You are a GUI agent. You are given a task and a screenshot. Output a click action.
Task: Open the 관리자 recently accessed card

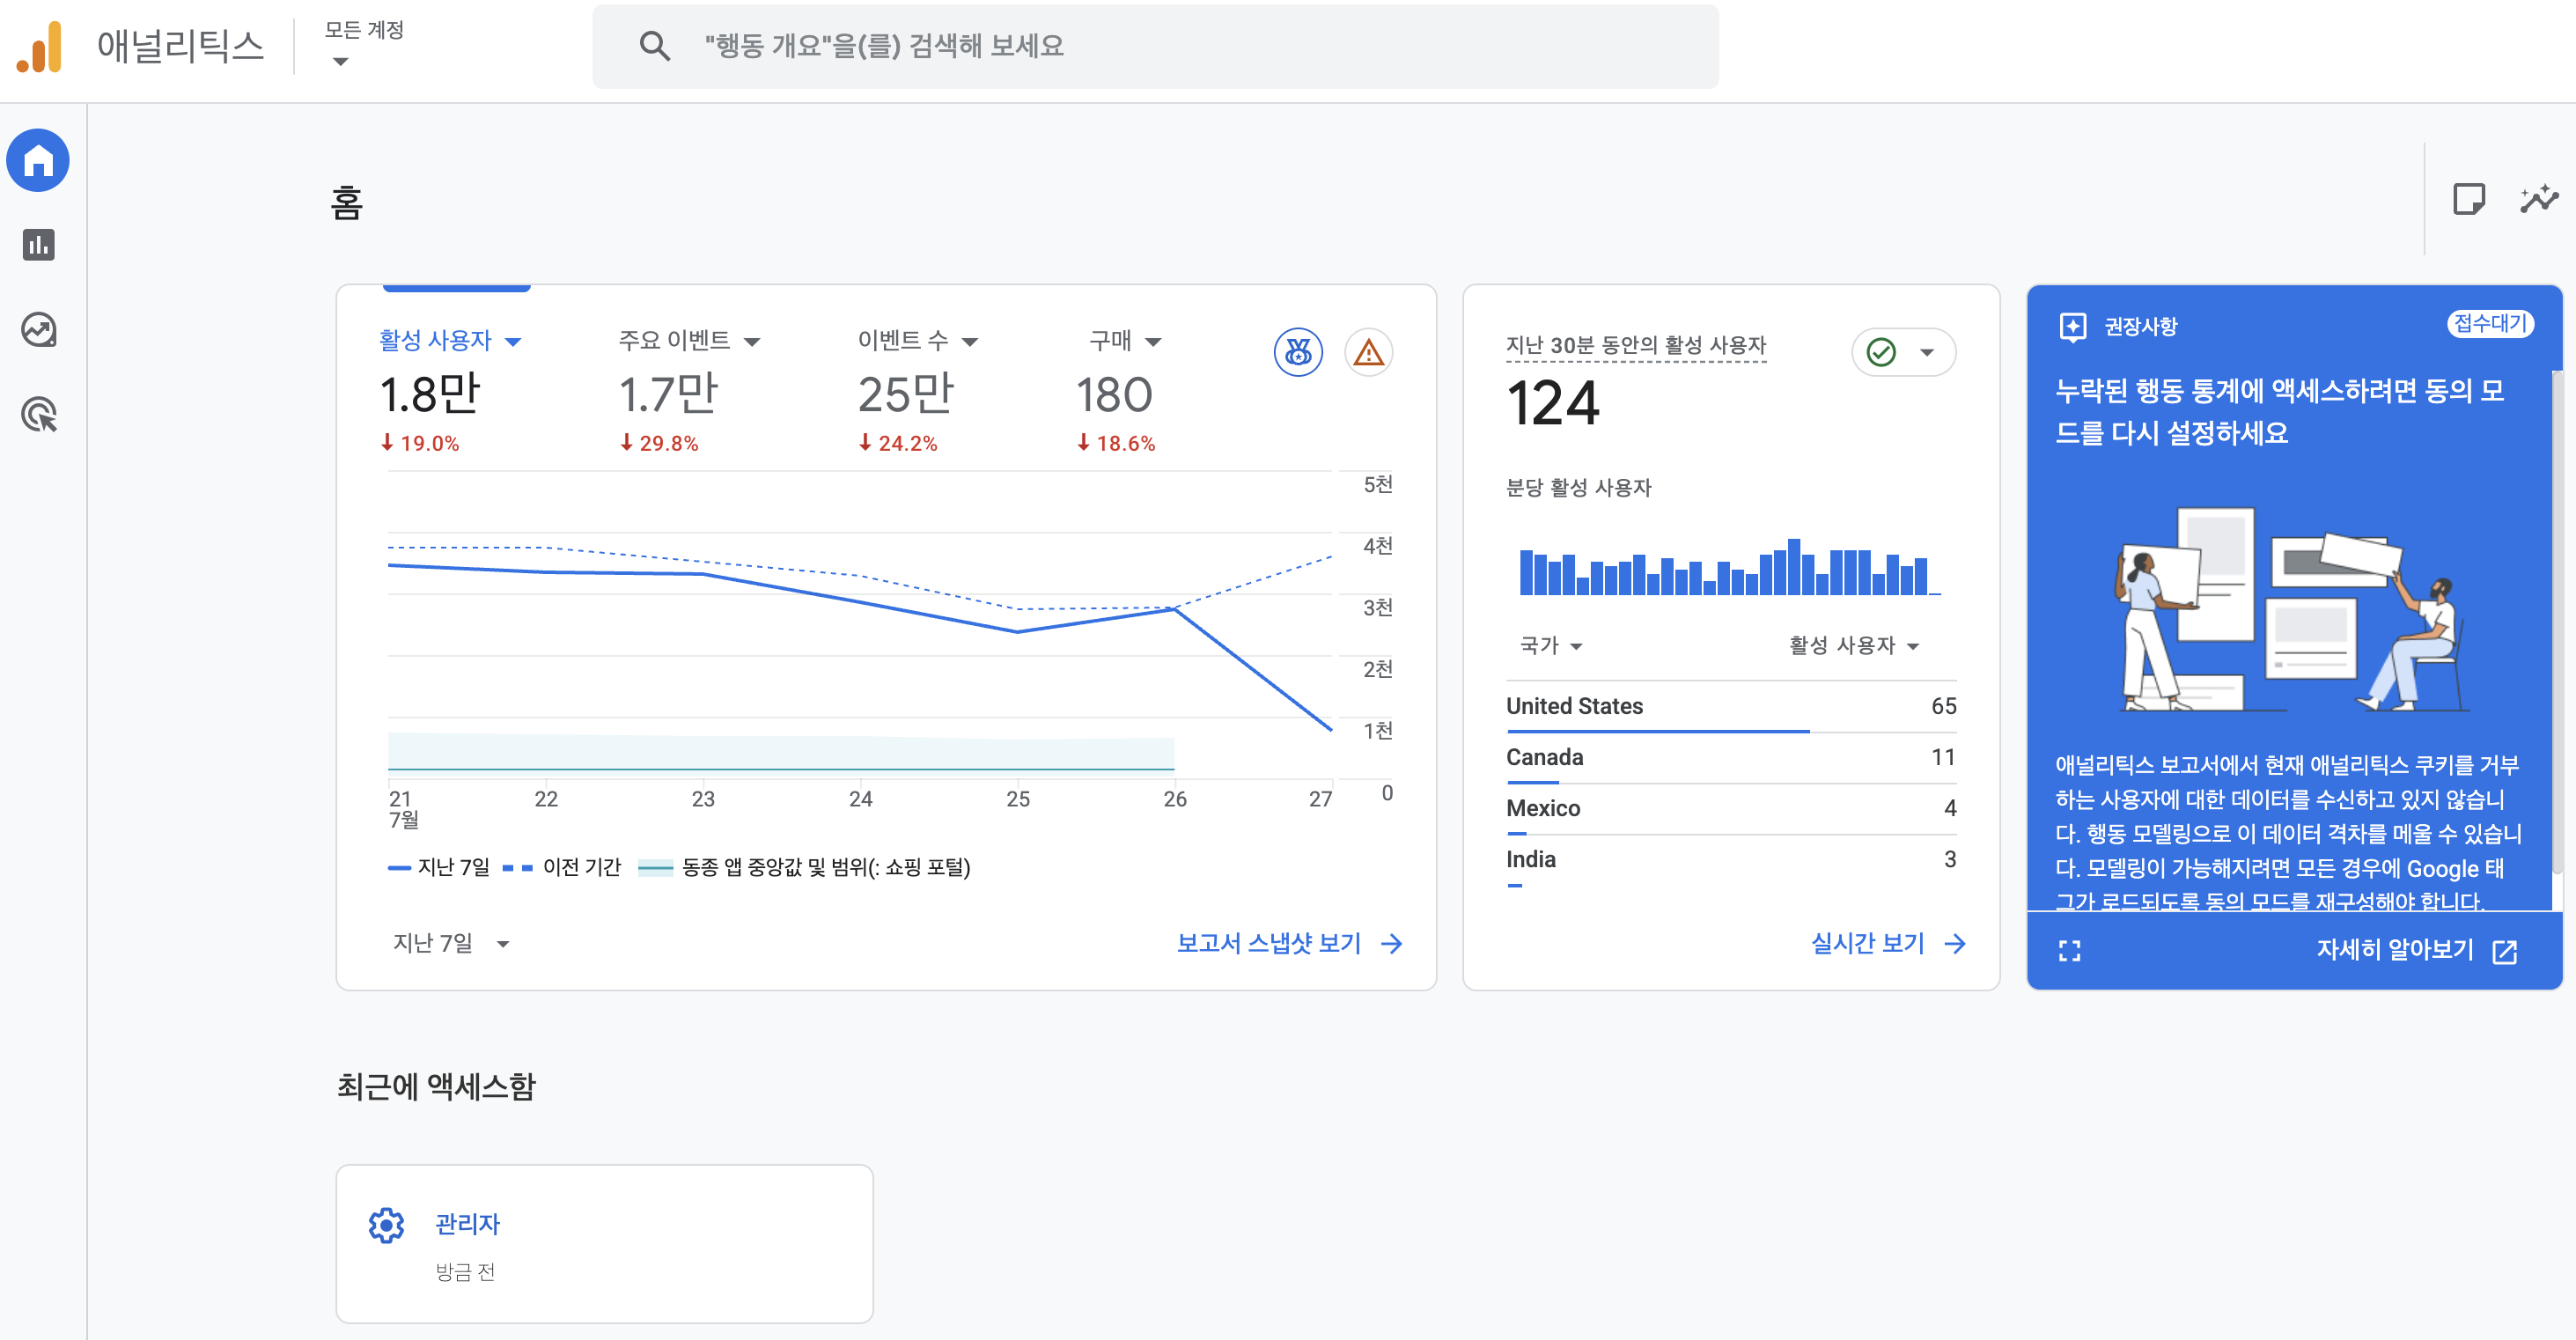pos(604,1244)
